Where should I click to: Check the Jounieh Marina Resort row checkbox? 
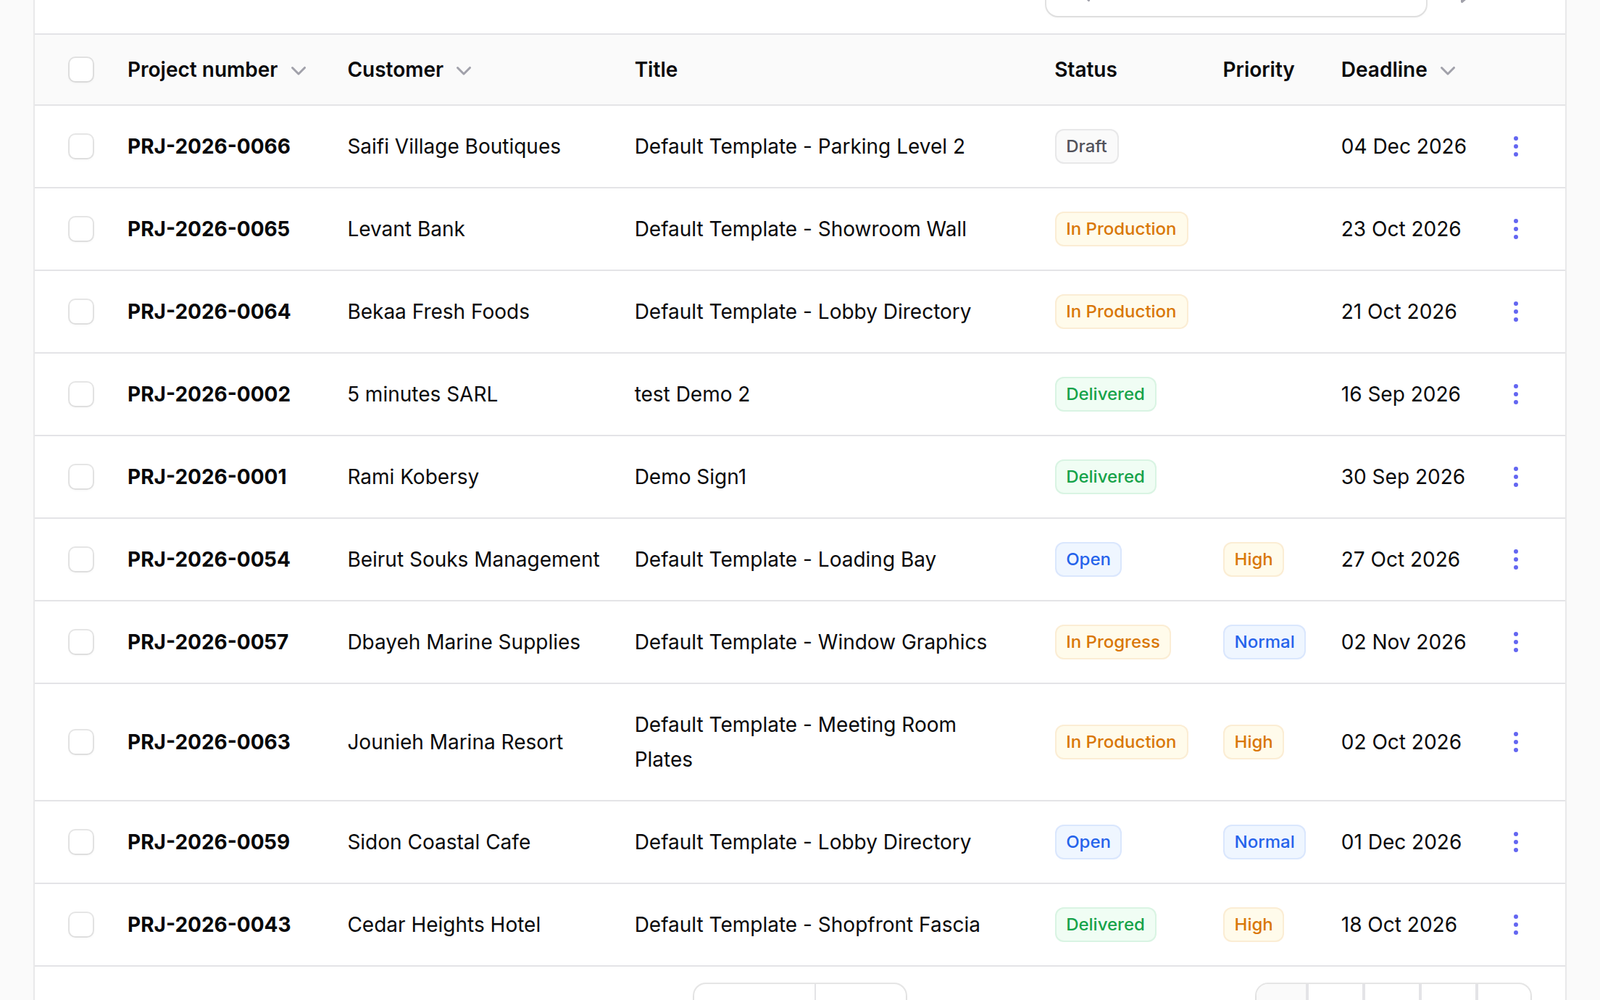pos(81,742)
